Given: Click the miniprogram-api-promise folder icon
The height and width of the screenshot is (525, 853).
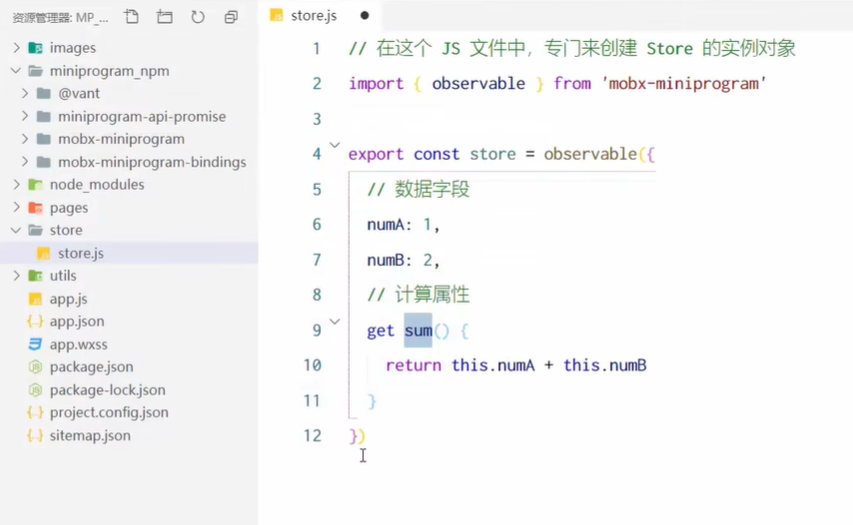Looking at the screenshot, I should (44, 116).
